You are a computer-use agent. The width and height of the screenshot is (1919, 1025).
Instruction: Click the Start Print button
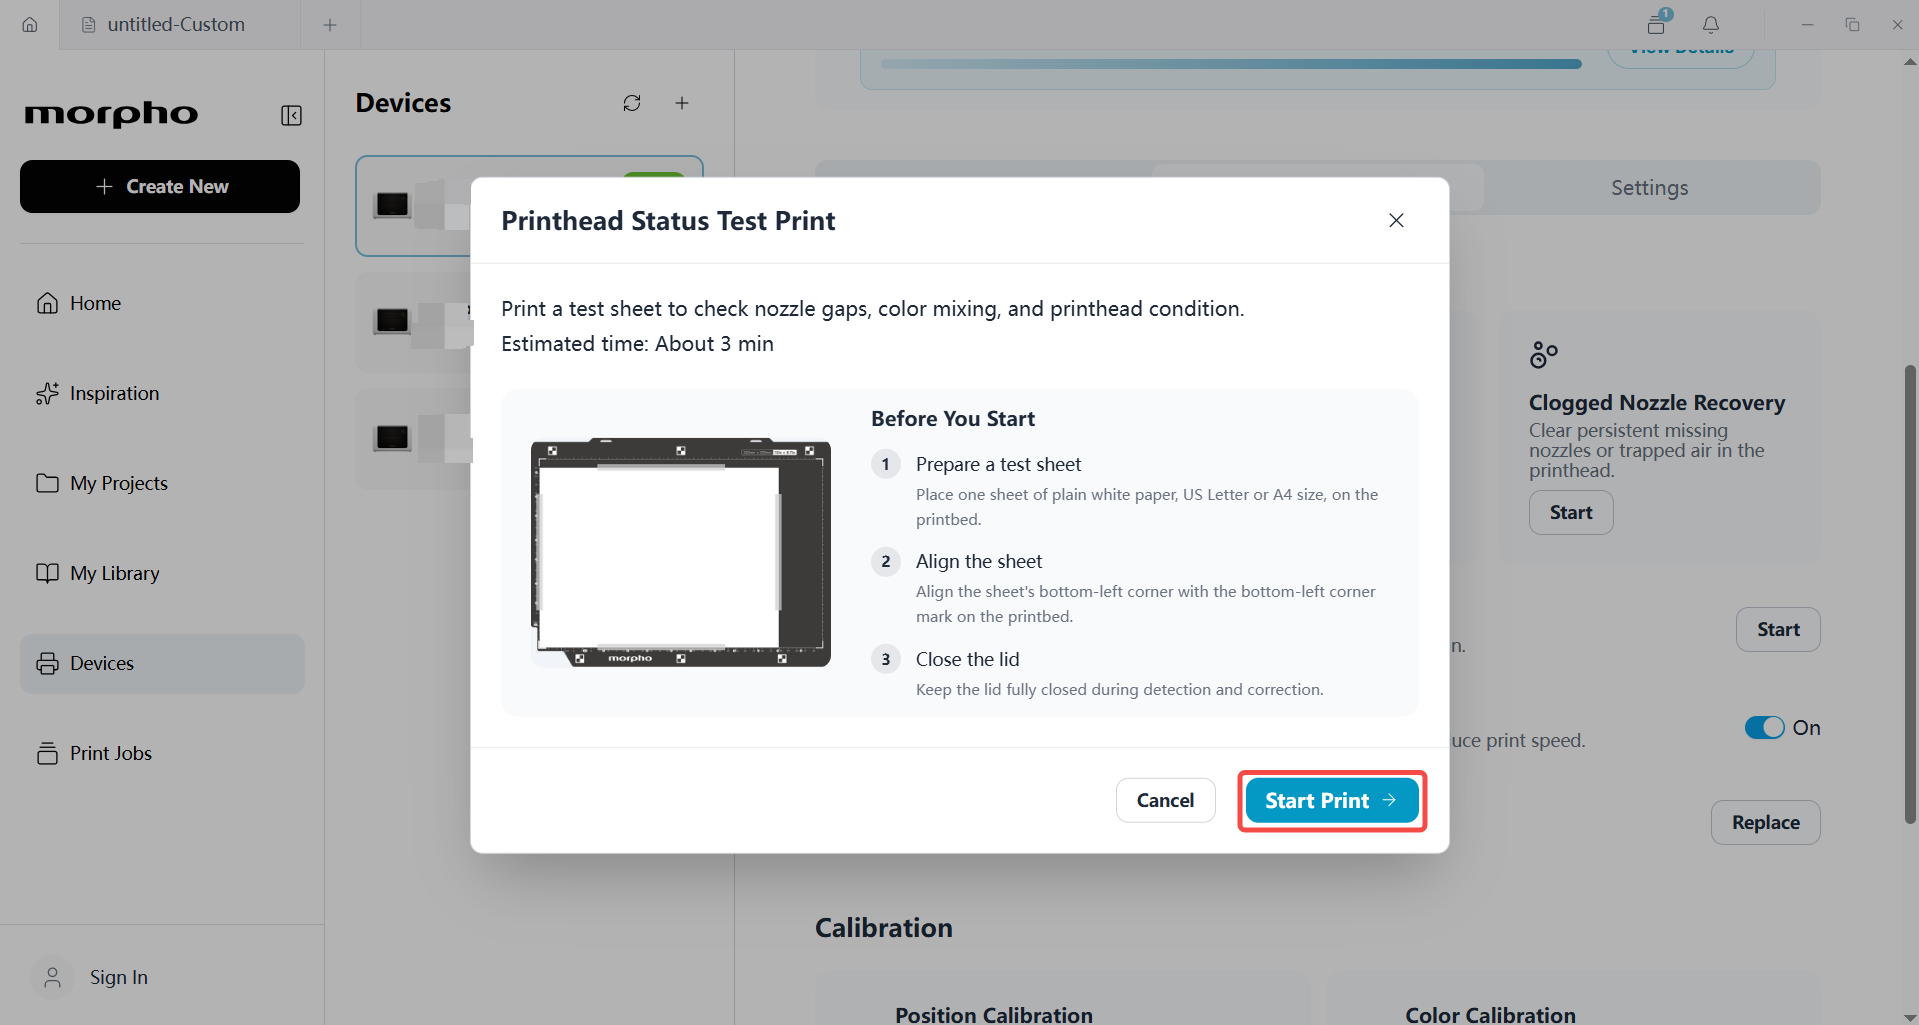[x=1331, y=801]
